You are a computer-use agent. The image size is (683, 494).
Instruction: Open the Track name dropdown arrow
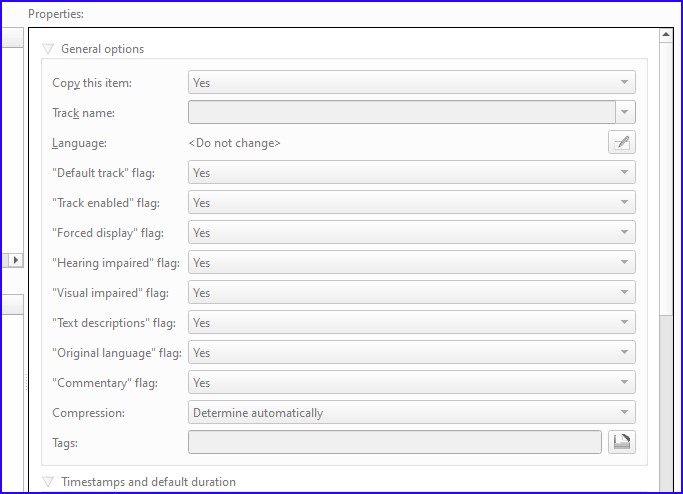coord(626,113)
